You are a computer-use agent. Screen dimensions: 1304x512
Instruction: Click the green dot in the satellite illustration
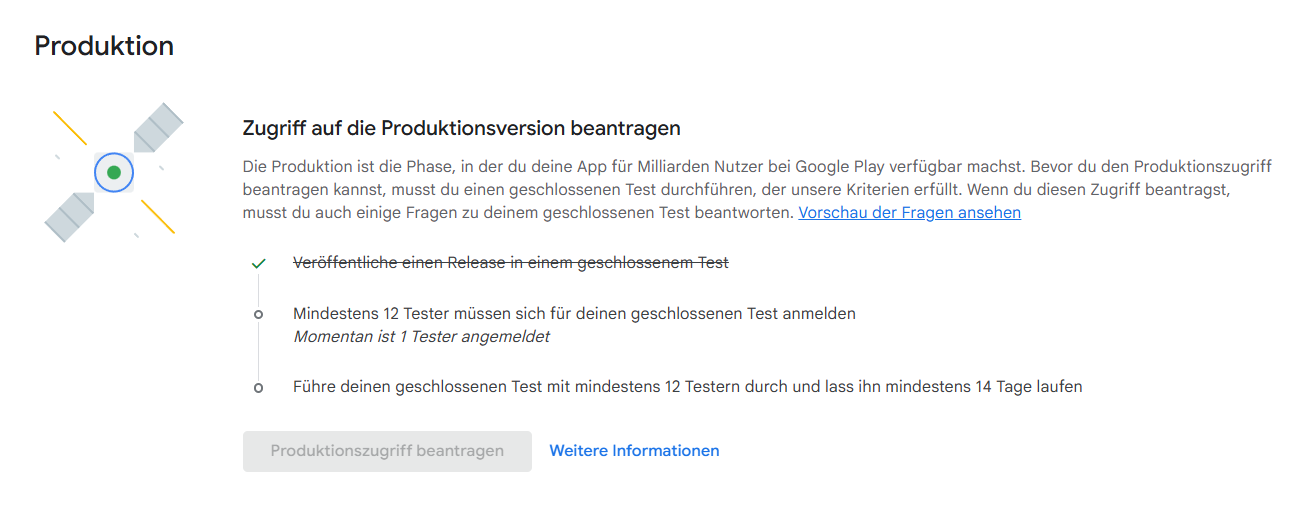[x=114, y=173]
